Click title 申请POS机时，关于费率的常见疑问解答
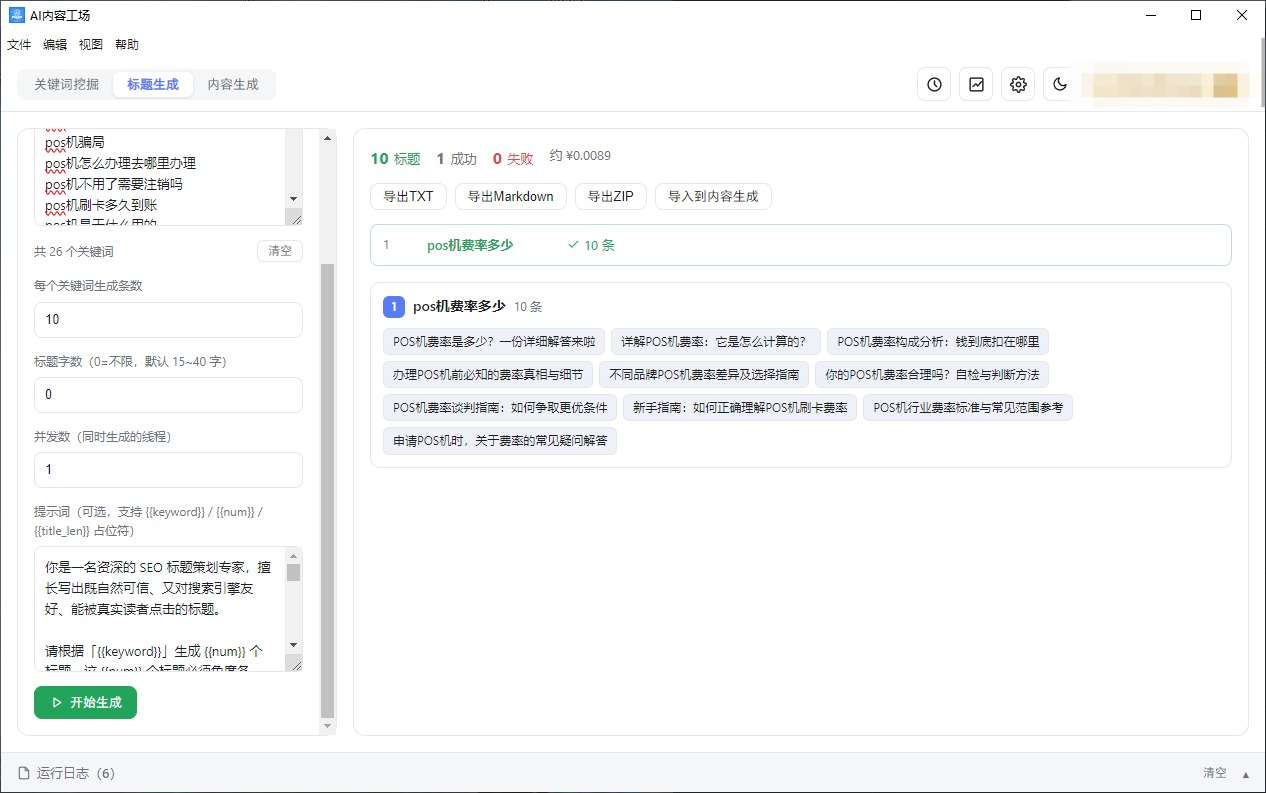Viewport: 1266px width, 793px height. click(x=500, y=440)
